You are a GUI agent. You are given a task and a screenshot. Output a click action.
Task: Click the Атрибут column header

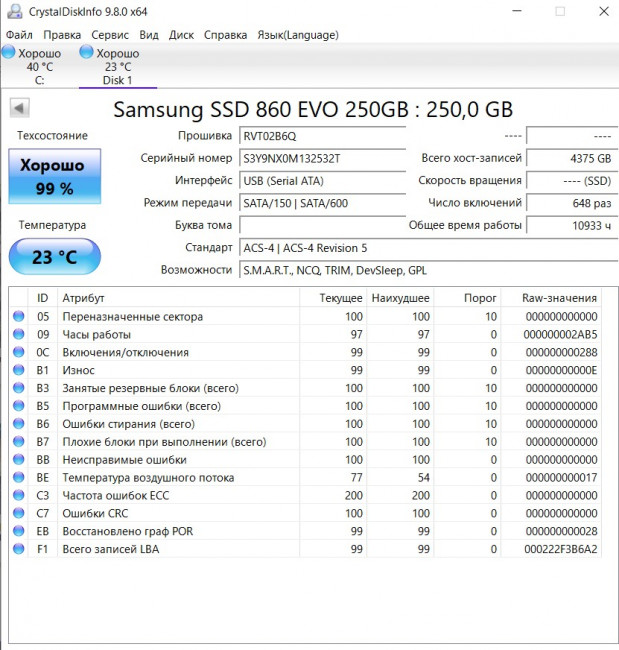[x=178, y=298]
